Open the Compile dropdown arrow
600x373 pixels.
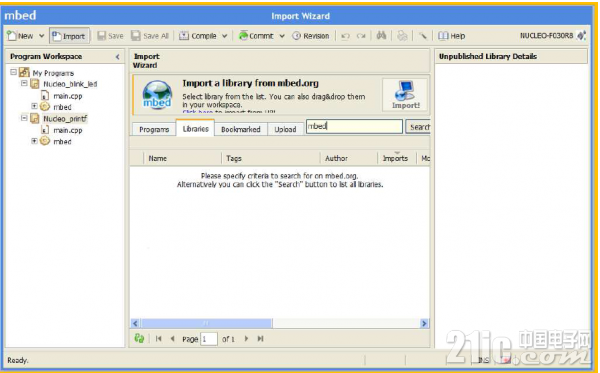tap(225, 36)
